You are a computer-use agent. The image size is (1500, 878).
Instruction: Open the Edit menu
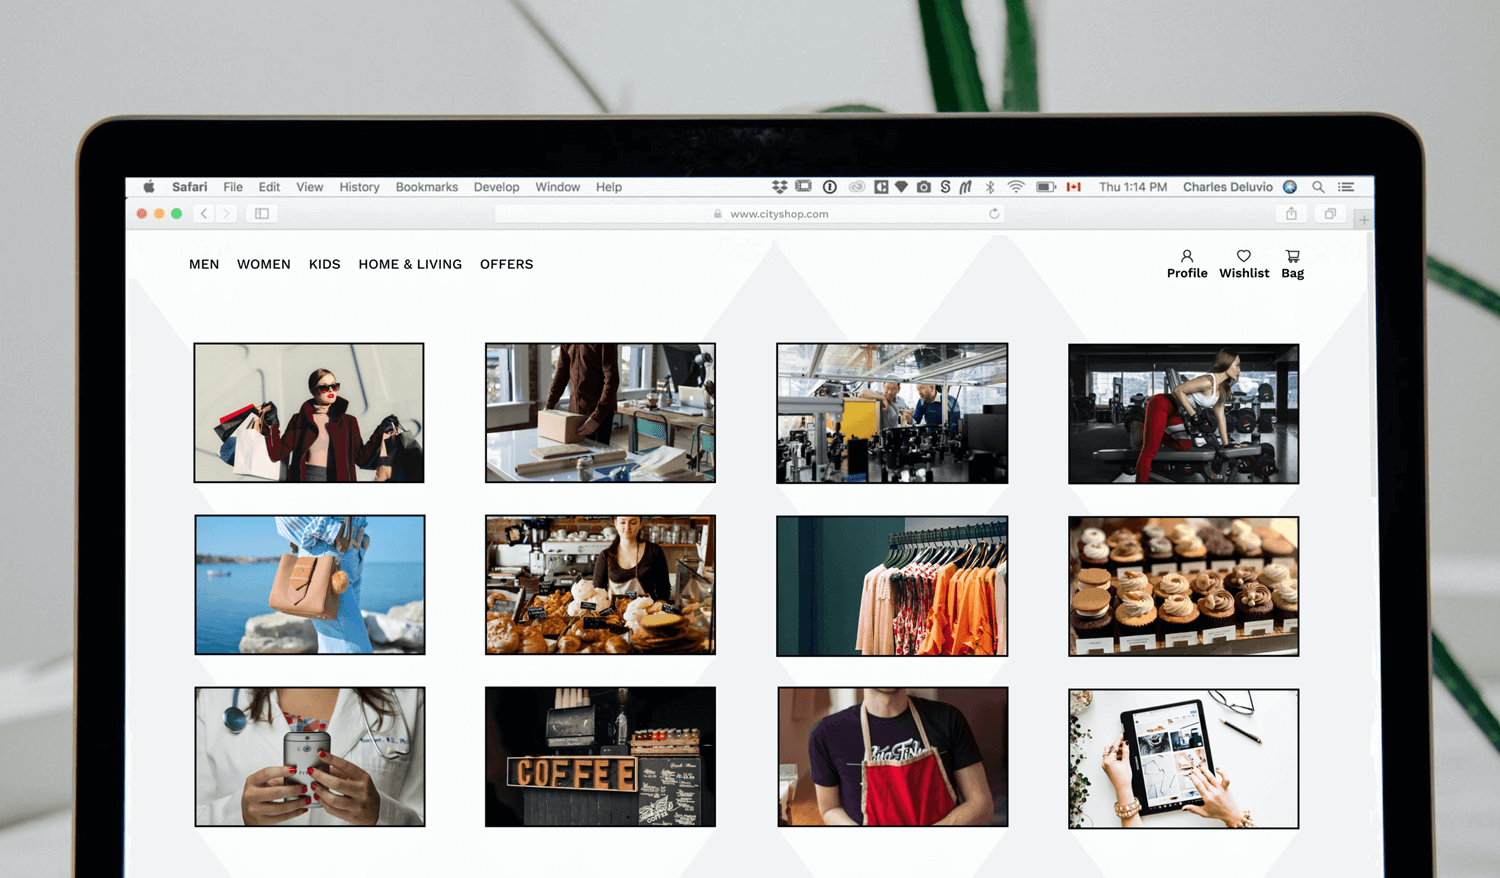click(269, 187)
